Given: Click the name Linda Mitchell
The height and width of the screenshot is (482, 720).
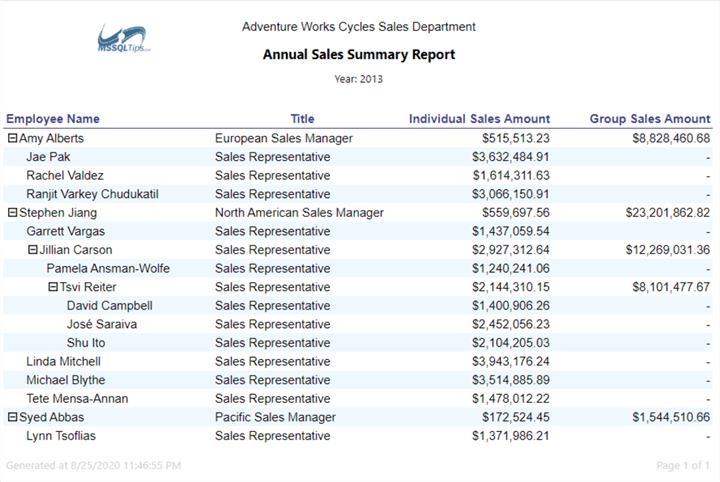Looking at the screenshot, I should click(63, 361).
